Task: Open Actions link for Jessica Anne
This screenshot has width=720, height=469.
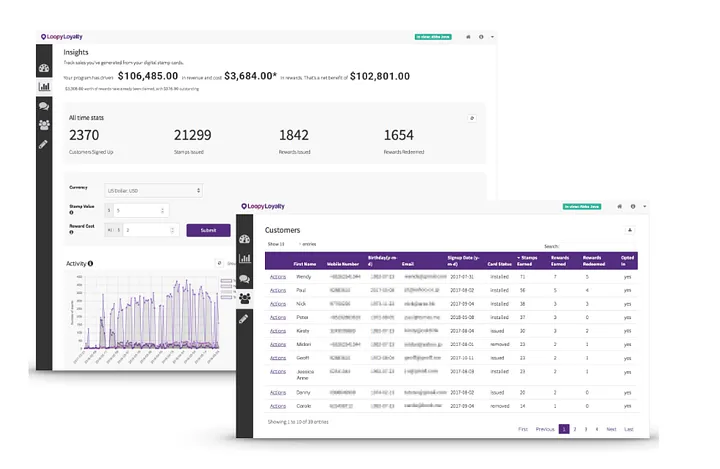Action: click(278, 372)
